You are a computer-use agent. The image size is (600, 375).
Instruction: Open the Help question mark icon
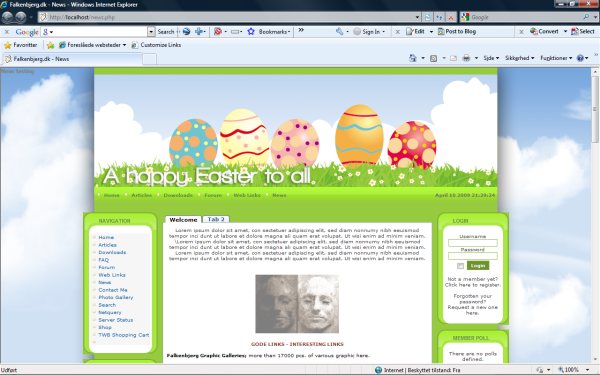(580, 58)
